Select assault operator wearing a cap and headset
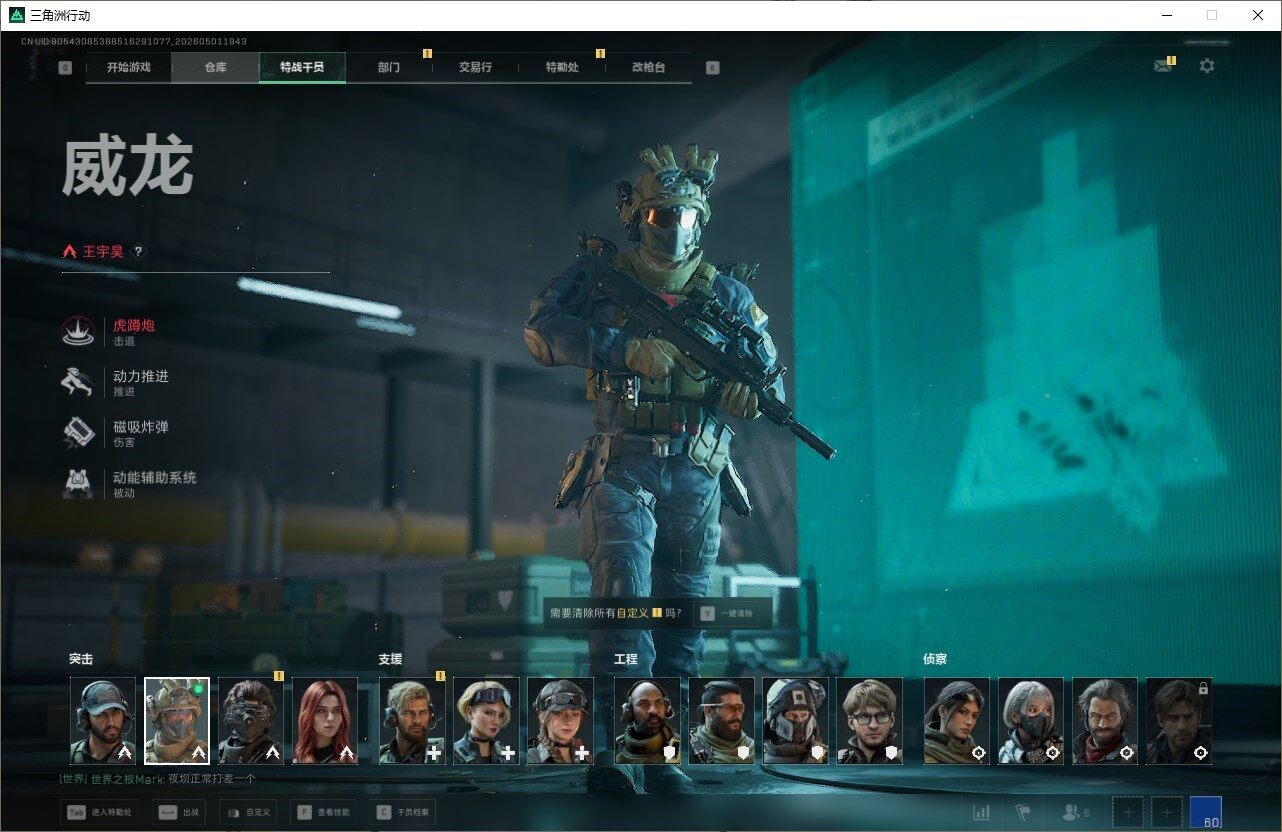This screenshot has width=1282, height=832. click(x=103, y=721)
